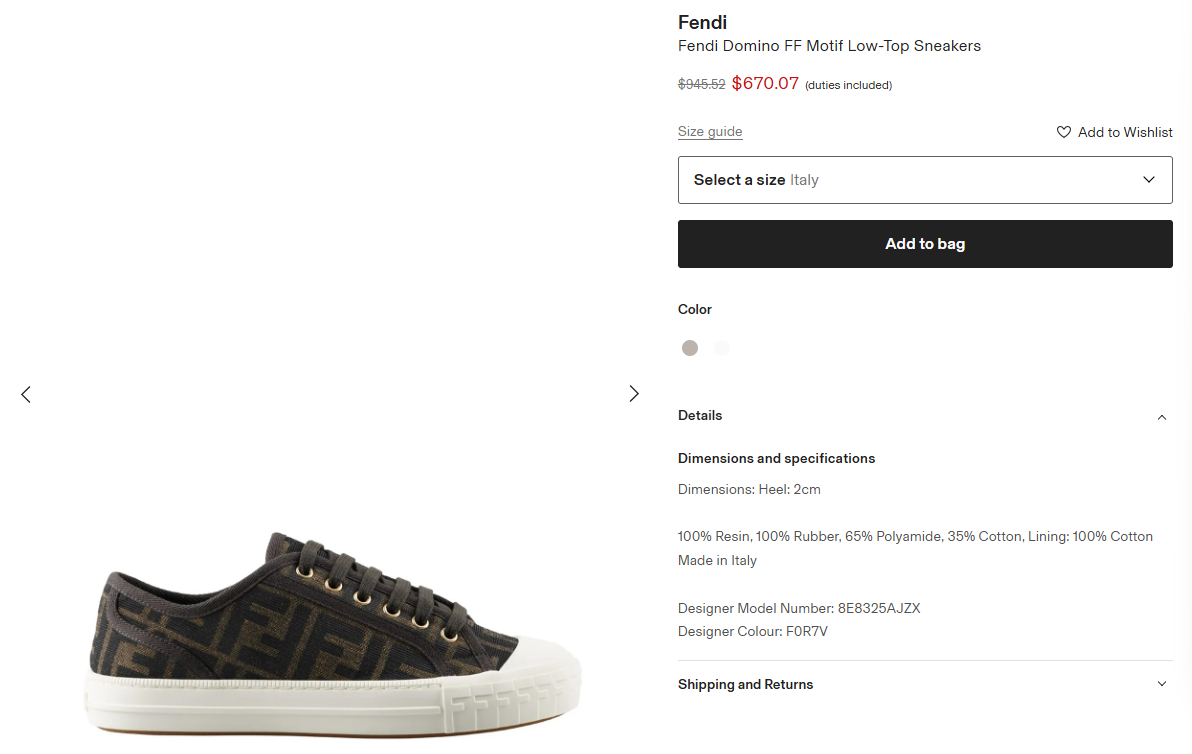Click the Dimensions and specifications heading
The height and width of the screenshot is (754, 1192).
coord(776,458)
